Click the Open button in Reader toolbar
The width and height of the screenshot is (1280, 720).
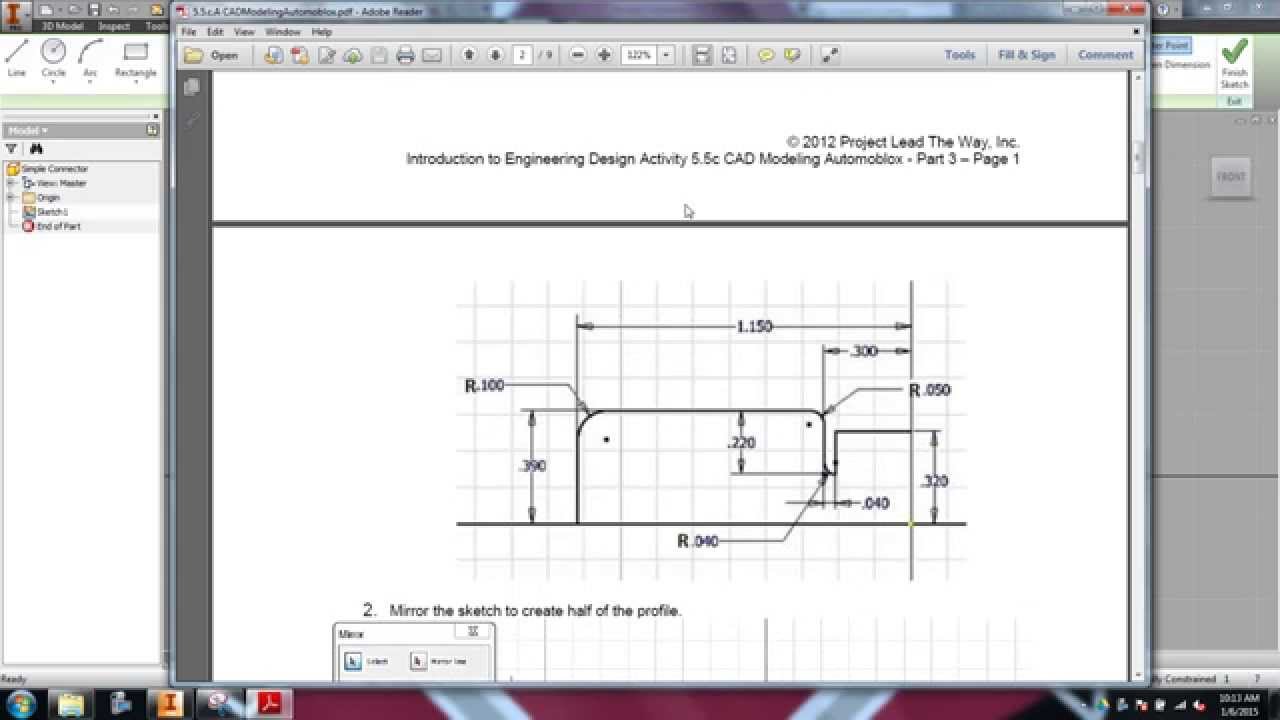point(212,55)
